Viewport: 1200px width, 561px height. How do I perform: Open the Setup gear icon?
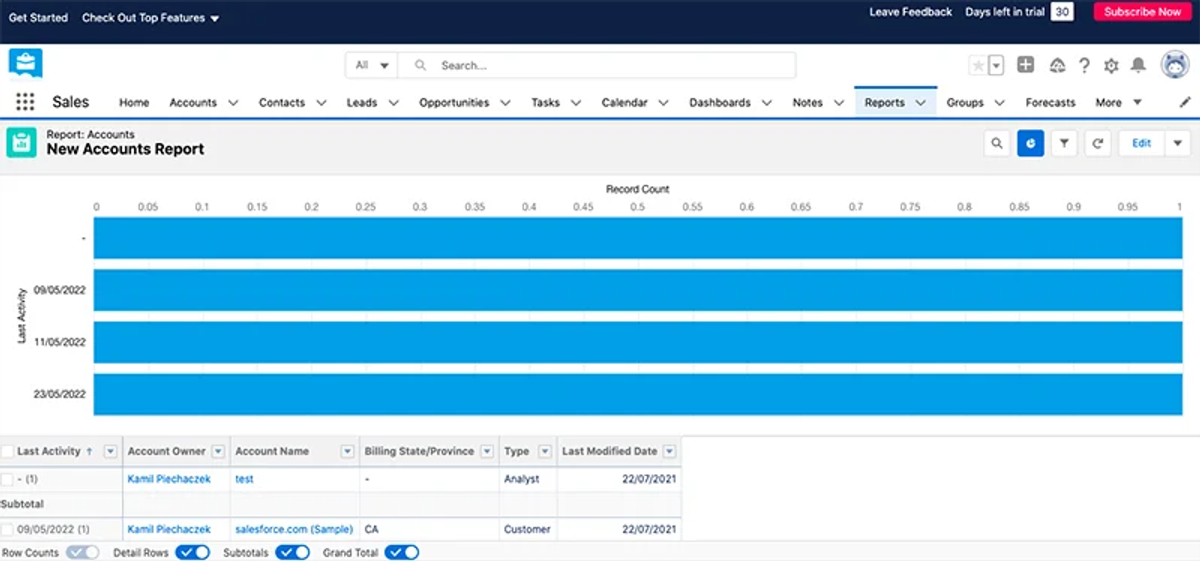point(1111,65)
